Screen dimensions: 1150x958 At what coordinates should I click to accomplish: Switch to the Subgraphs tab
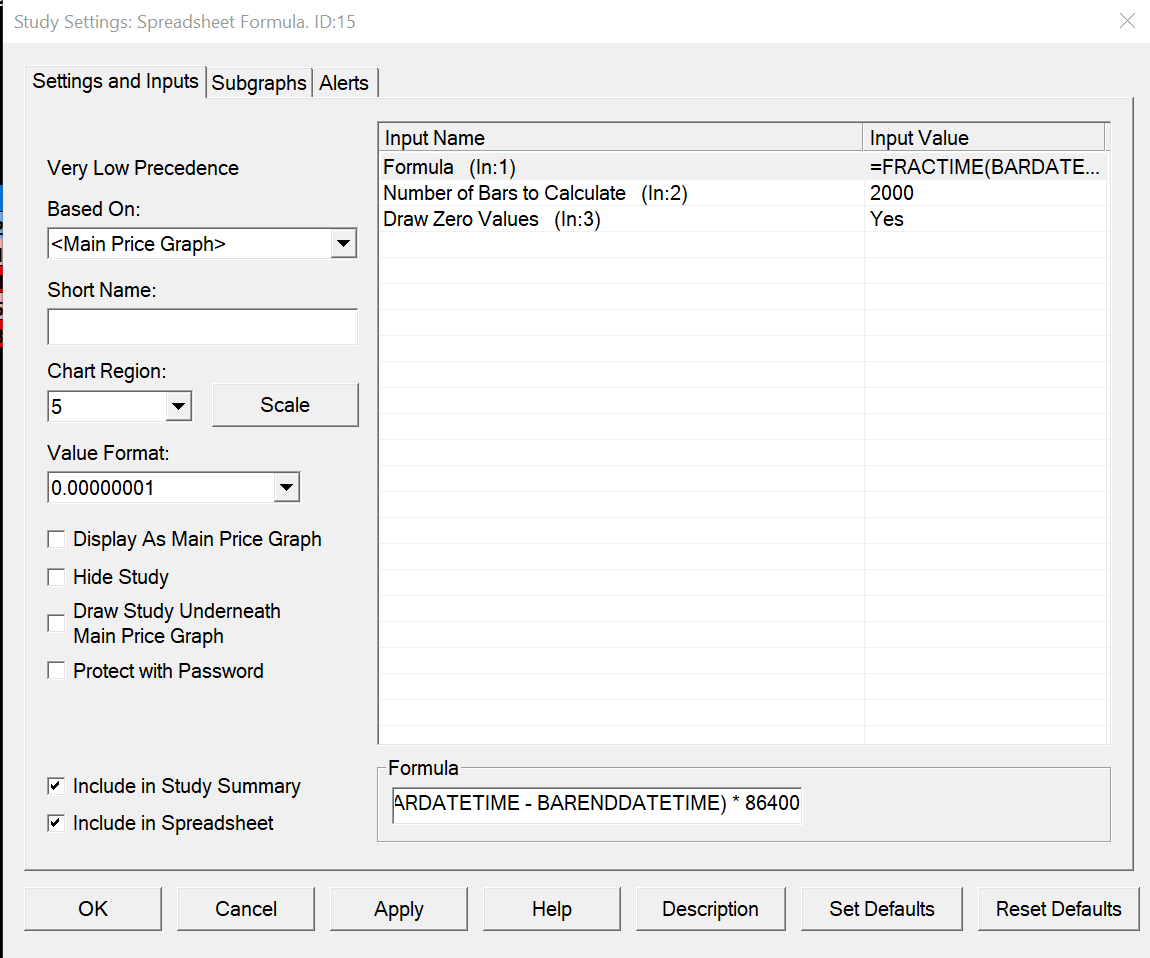click(x=259, y=83)
